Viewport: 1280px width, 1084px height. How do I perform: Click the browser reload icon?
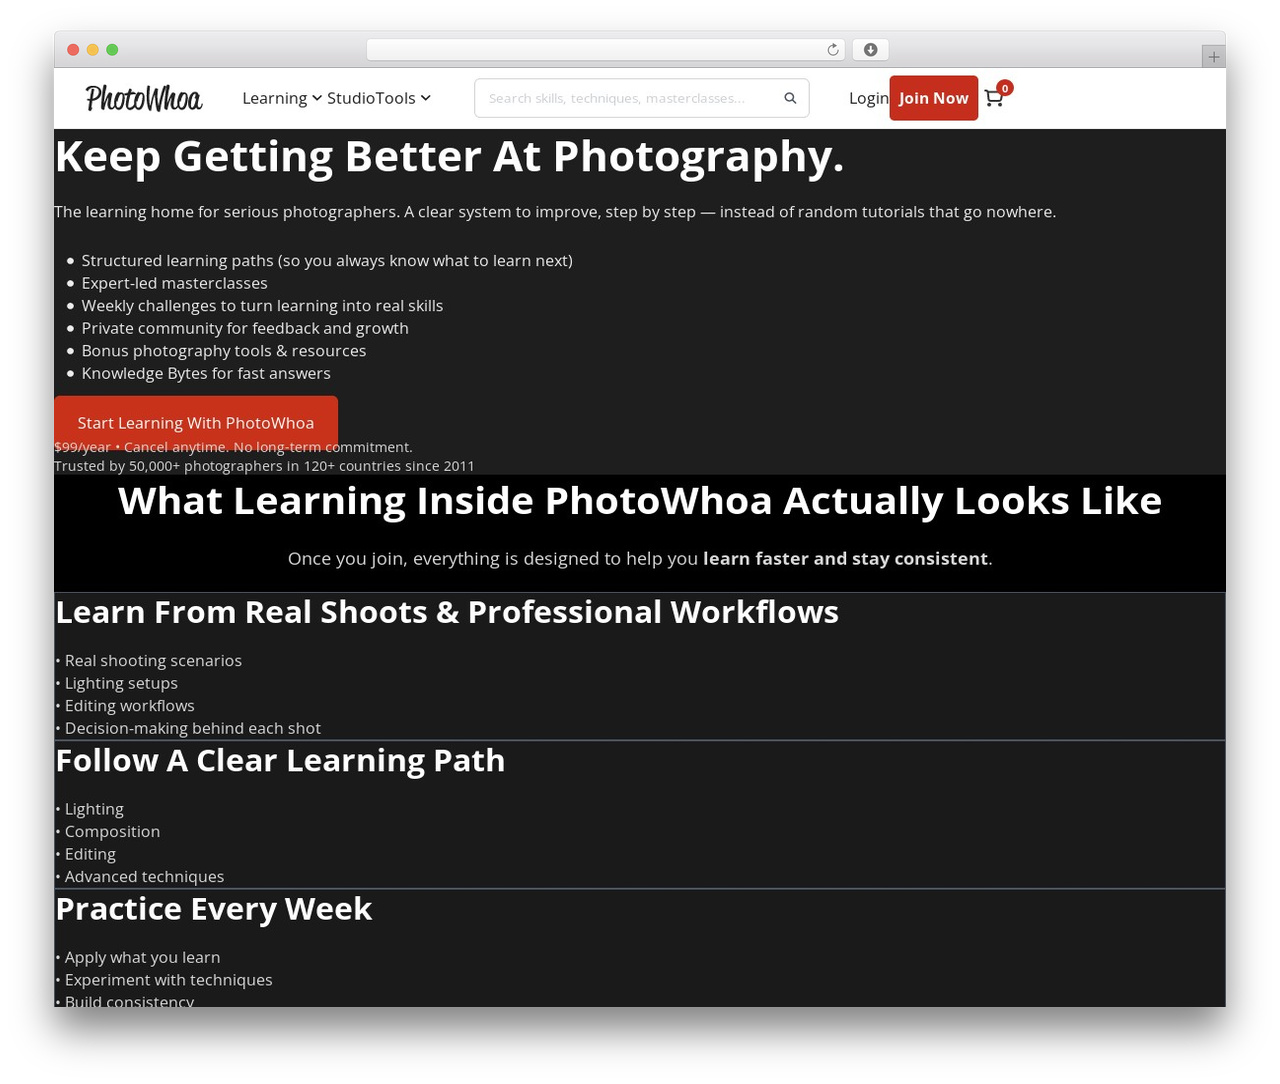[x=833, y=50]
